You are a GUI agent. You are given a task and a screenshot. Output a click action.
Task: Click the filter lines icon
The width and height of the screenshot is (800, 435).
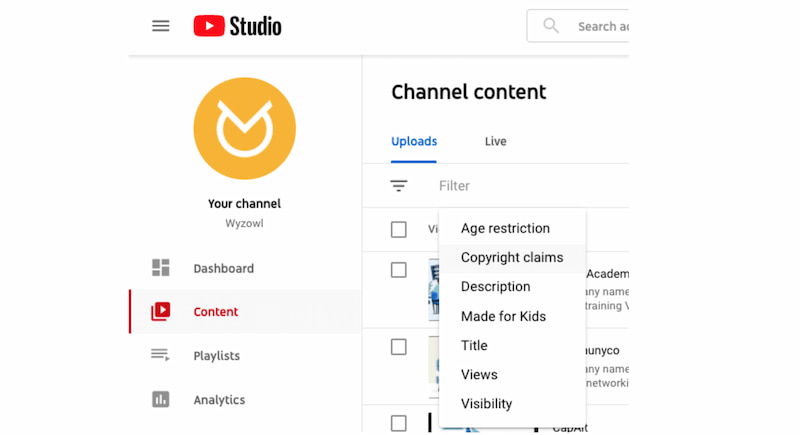tap(399, 186)
